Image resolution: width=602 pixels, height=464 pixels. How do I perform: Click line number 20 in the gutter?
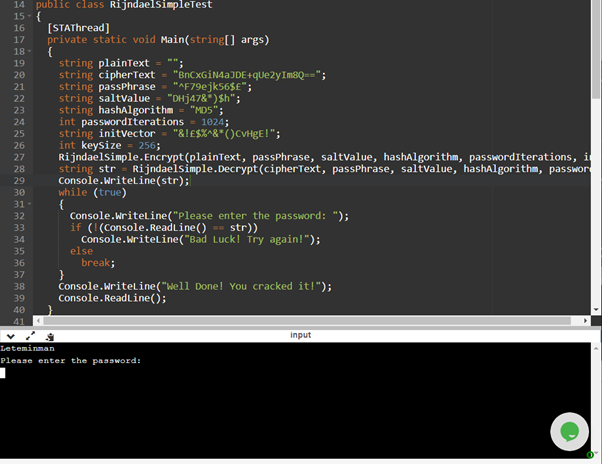pyautogui.click(x=19, y=75)
